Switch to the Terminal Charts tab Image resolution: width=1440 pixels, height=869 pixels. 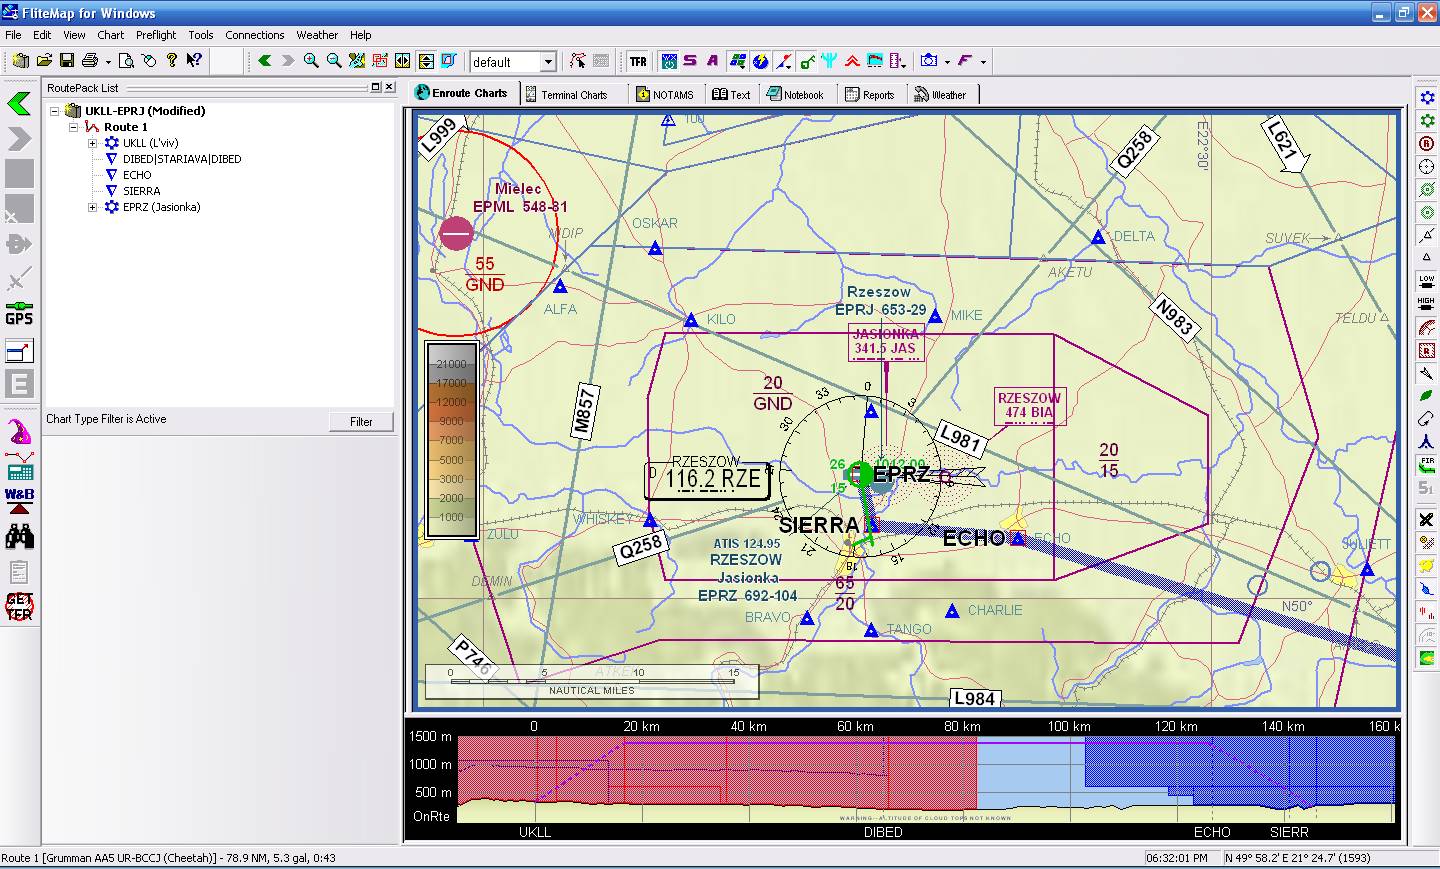pyautogui.click(x=565, y=94)
